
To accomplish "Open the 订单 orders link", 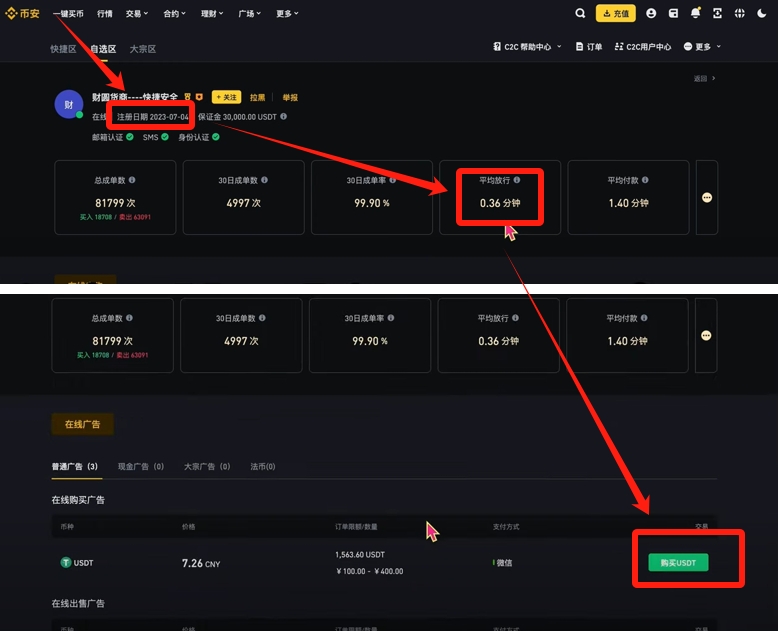I will click(589, 47).
